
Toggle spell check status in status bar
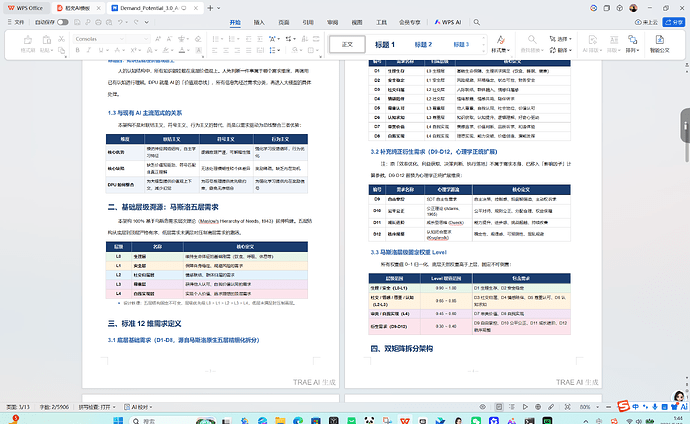click(97, 407)
